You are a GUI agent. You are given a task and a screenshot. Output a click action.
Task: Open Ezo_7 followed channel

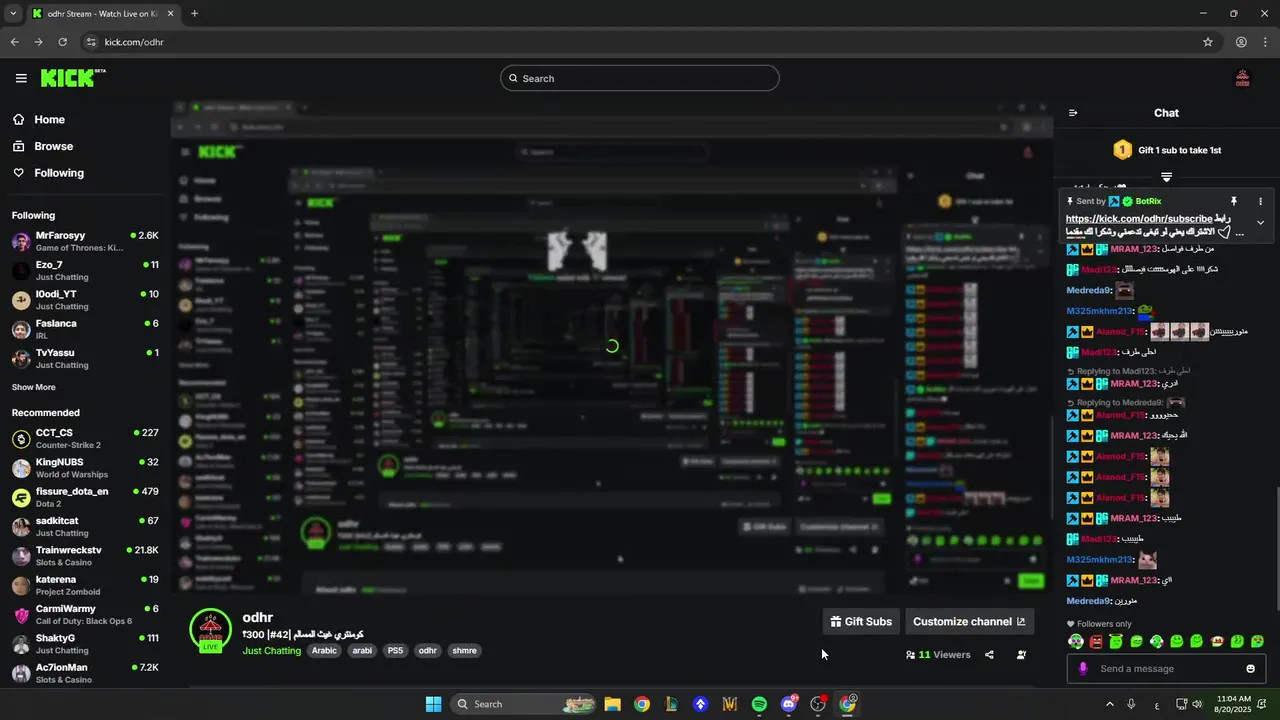pos(85,270)
